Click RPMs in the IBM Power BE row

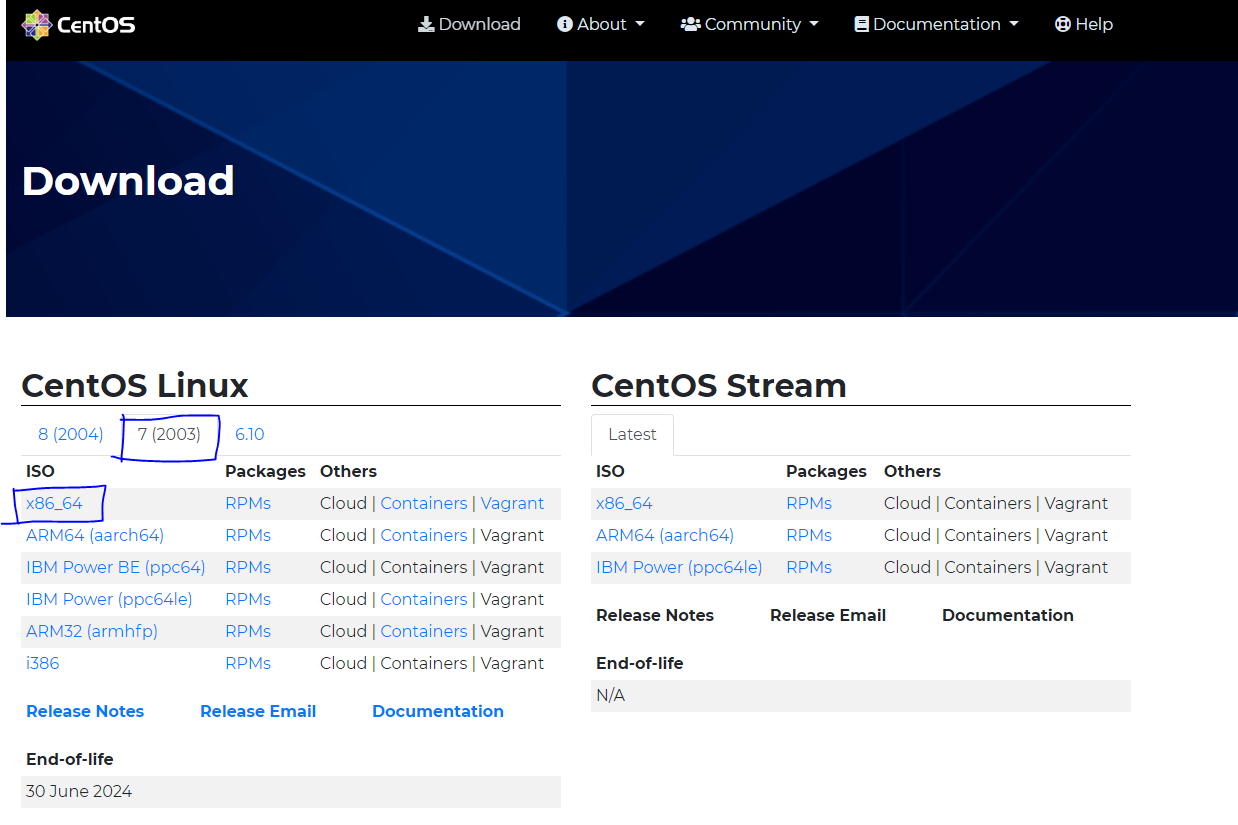click(x=248, y=567)
